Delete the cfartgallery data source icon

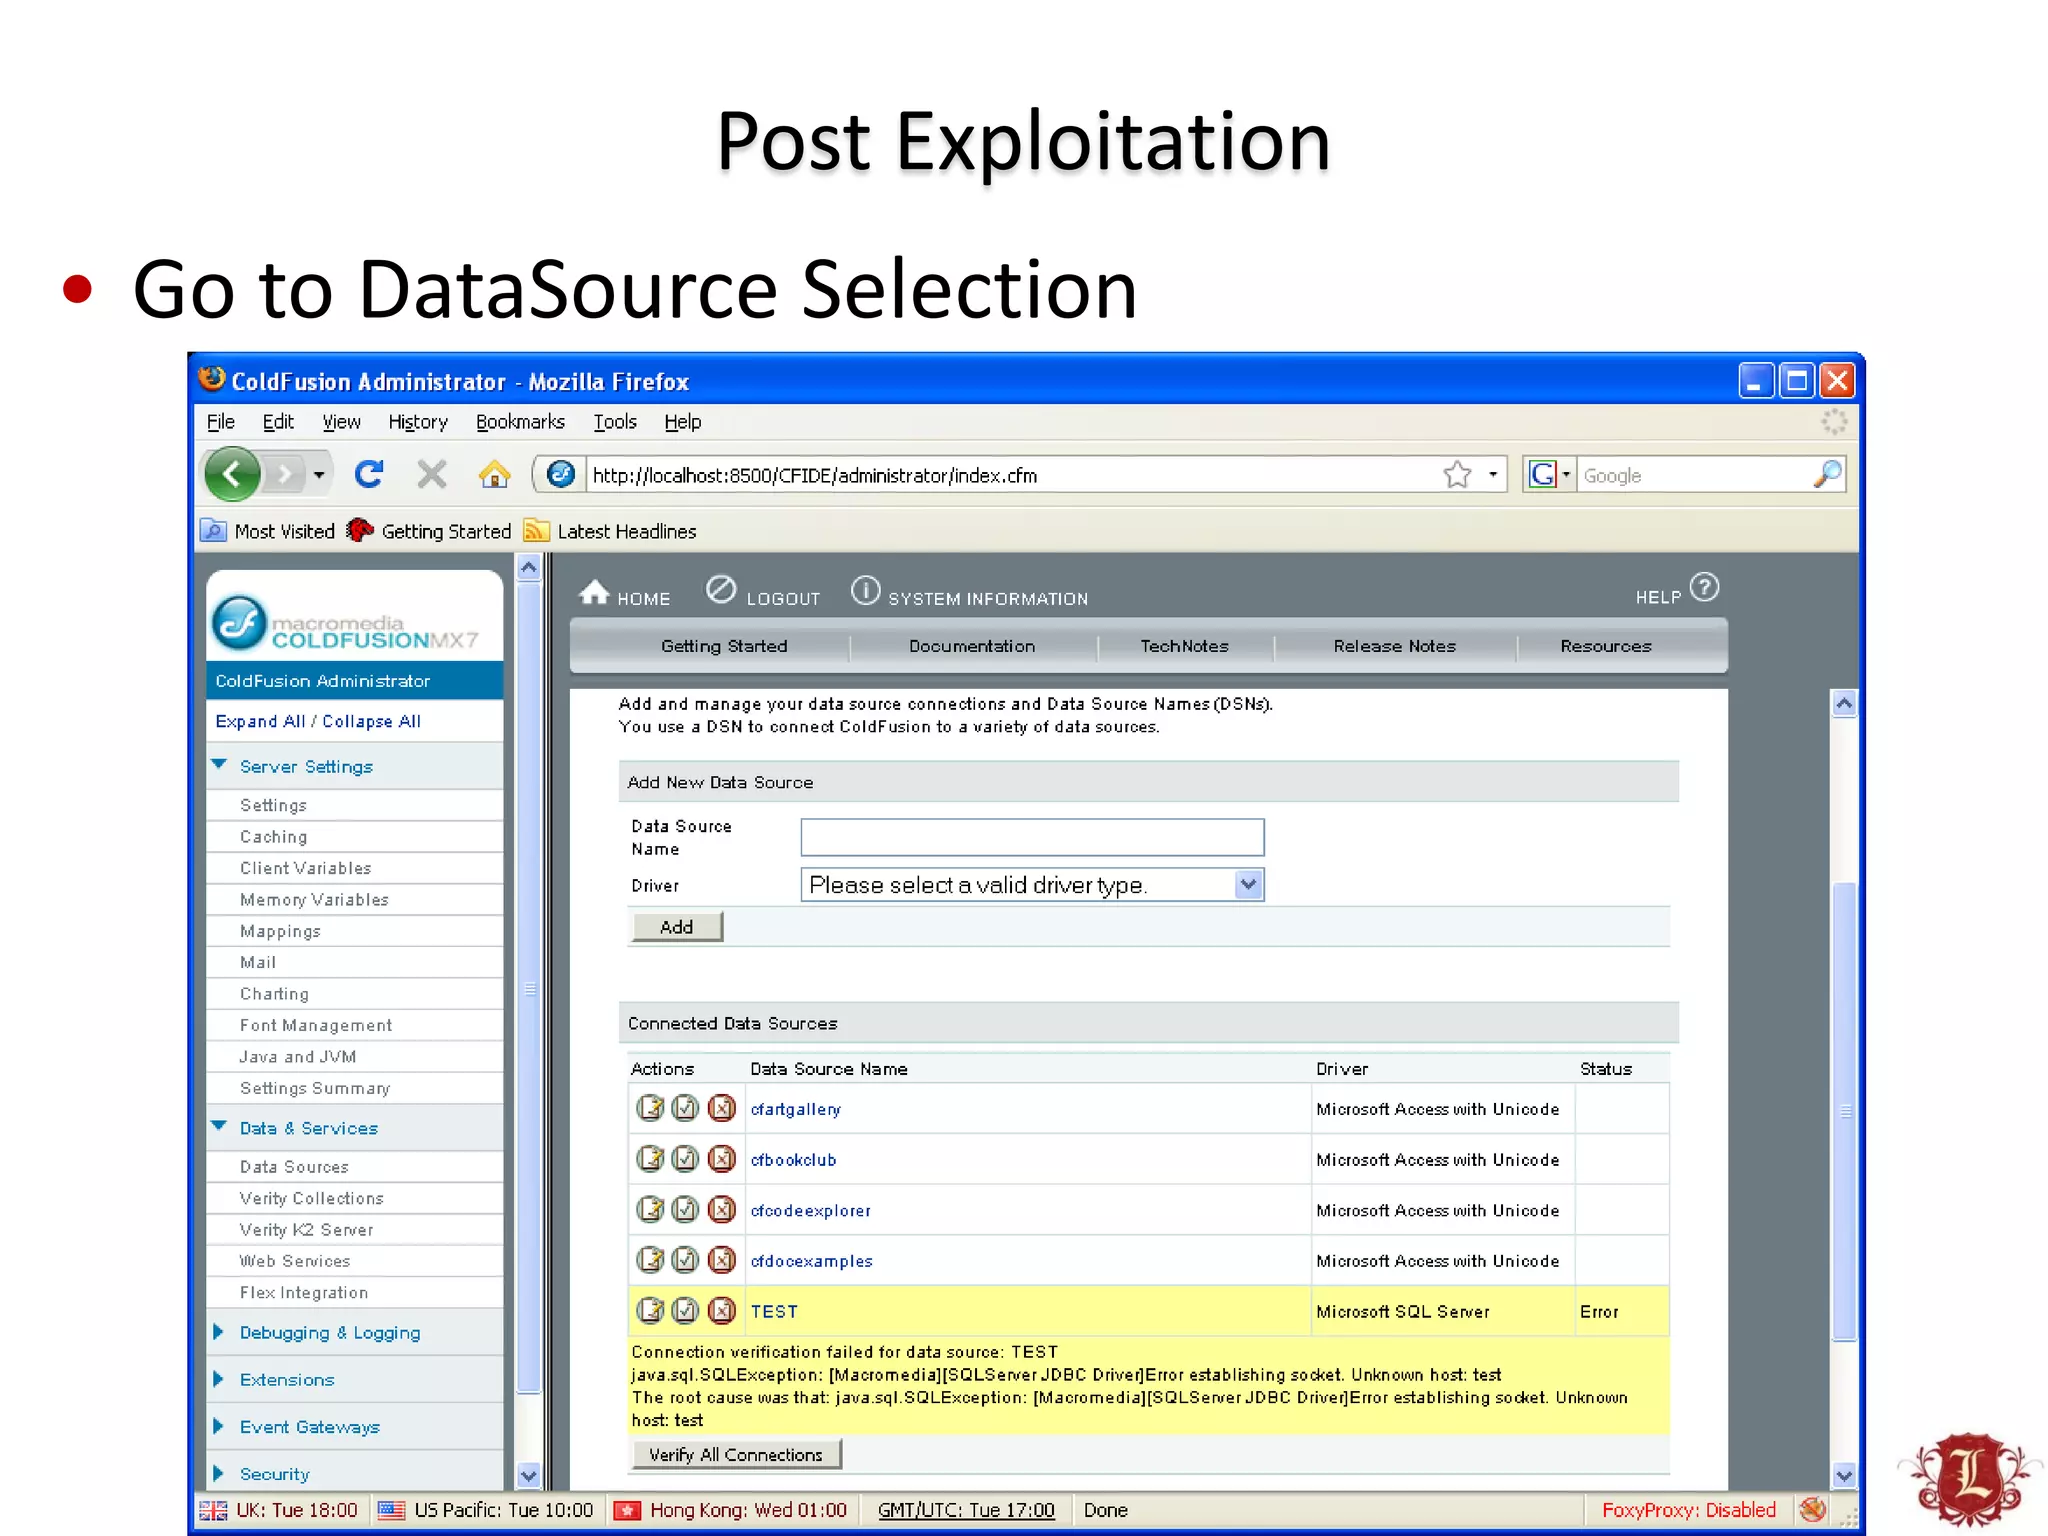pyautogui.click(x=721, y=1108)
